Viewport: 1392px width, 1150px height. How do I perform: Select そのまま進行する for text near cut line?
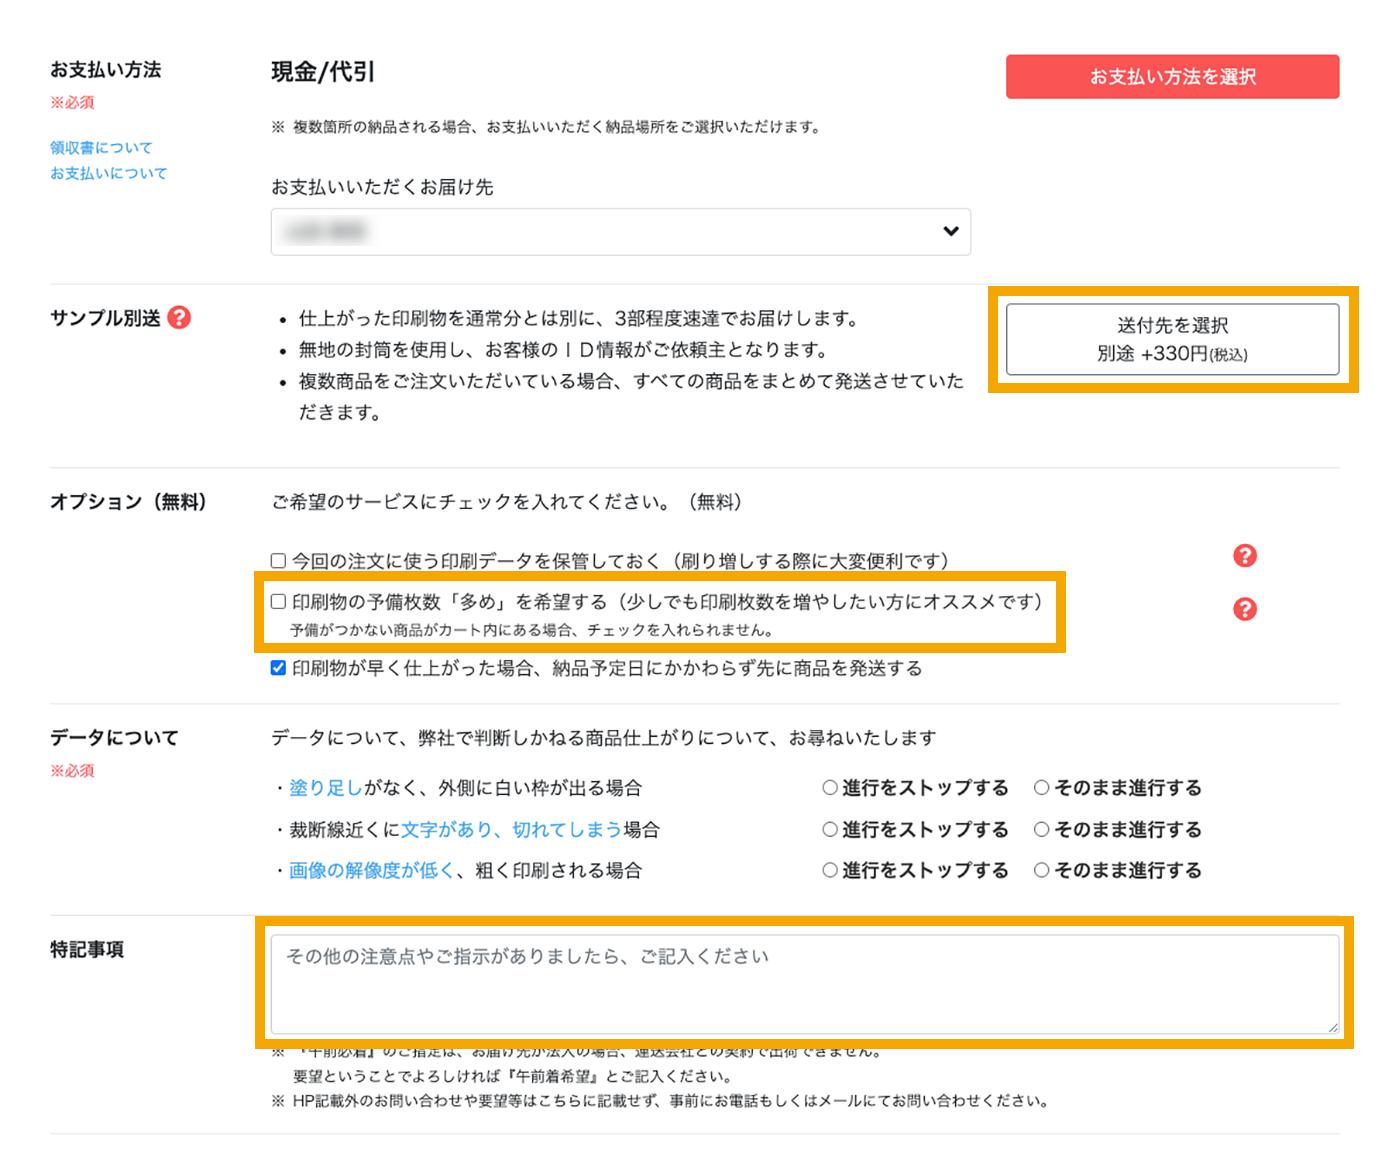click(x=1041, y=829)
